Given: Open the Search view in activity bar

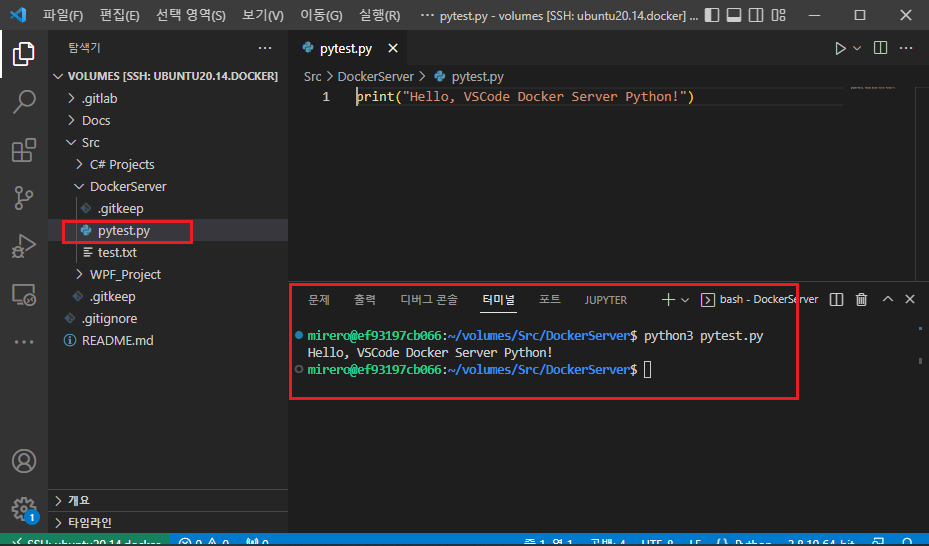Looking at the screenshot, I should coord(24,102).
